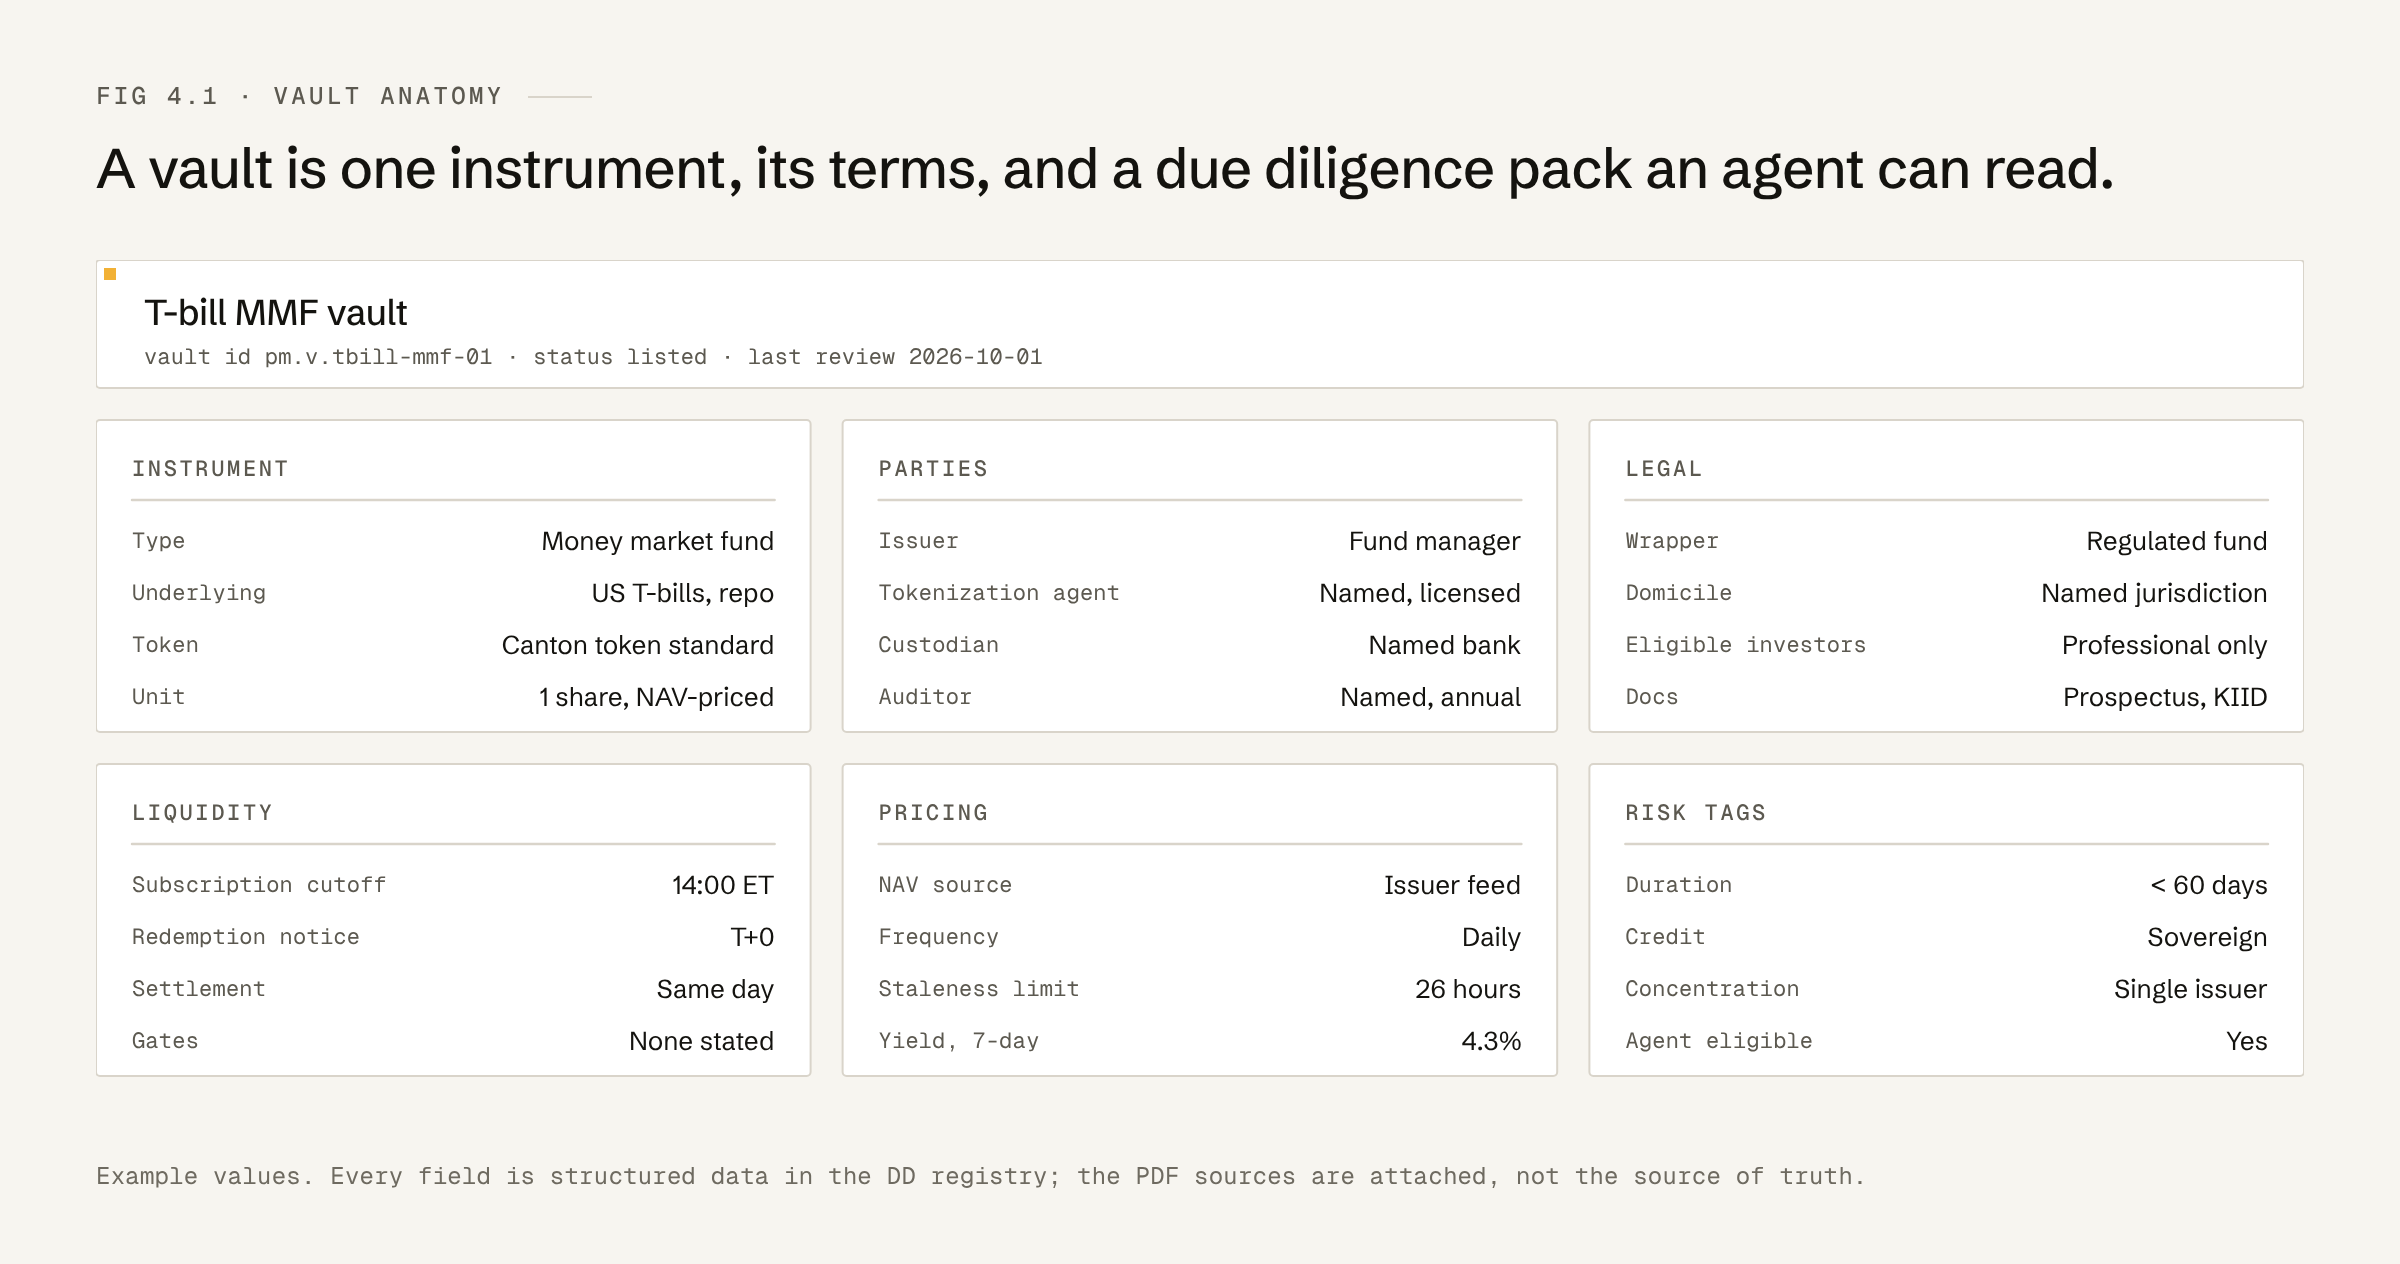Click the RISK TAGS section header
The image size is (2400, 1264).
click(x=1695, y=813)
